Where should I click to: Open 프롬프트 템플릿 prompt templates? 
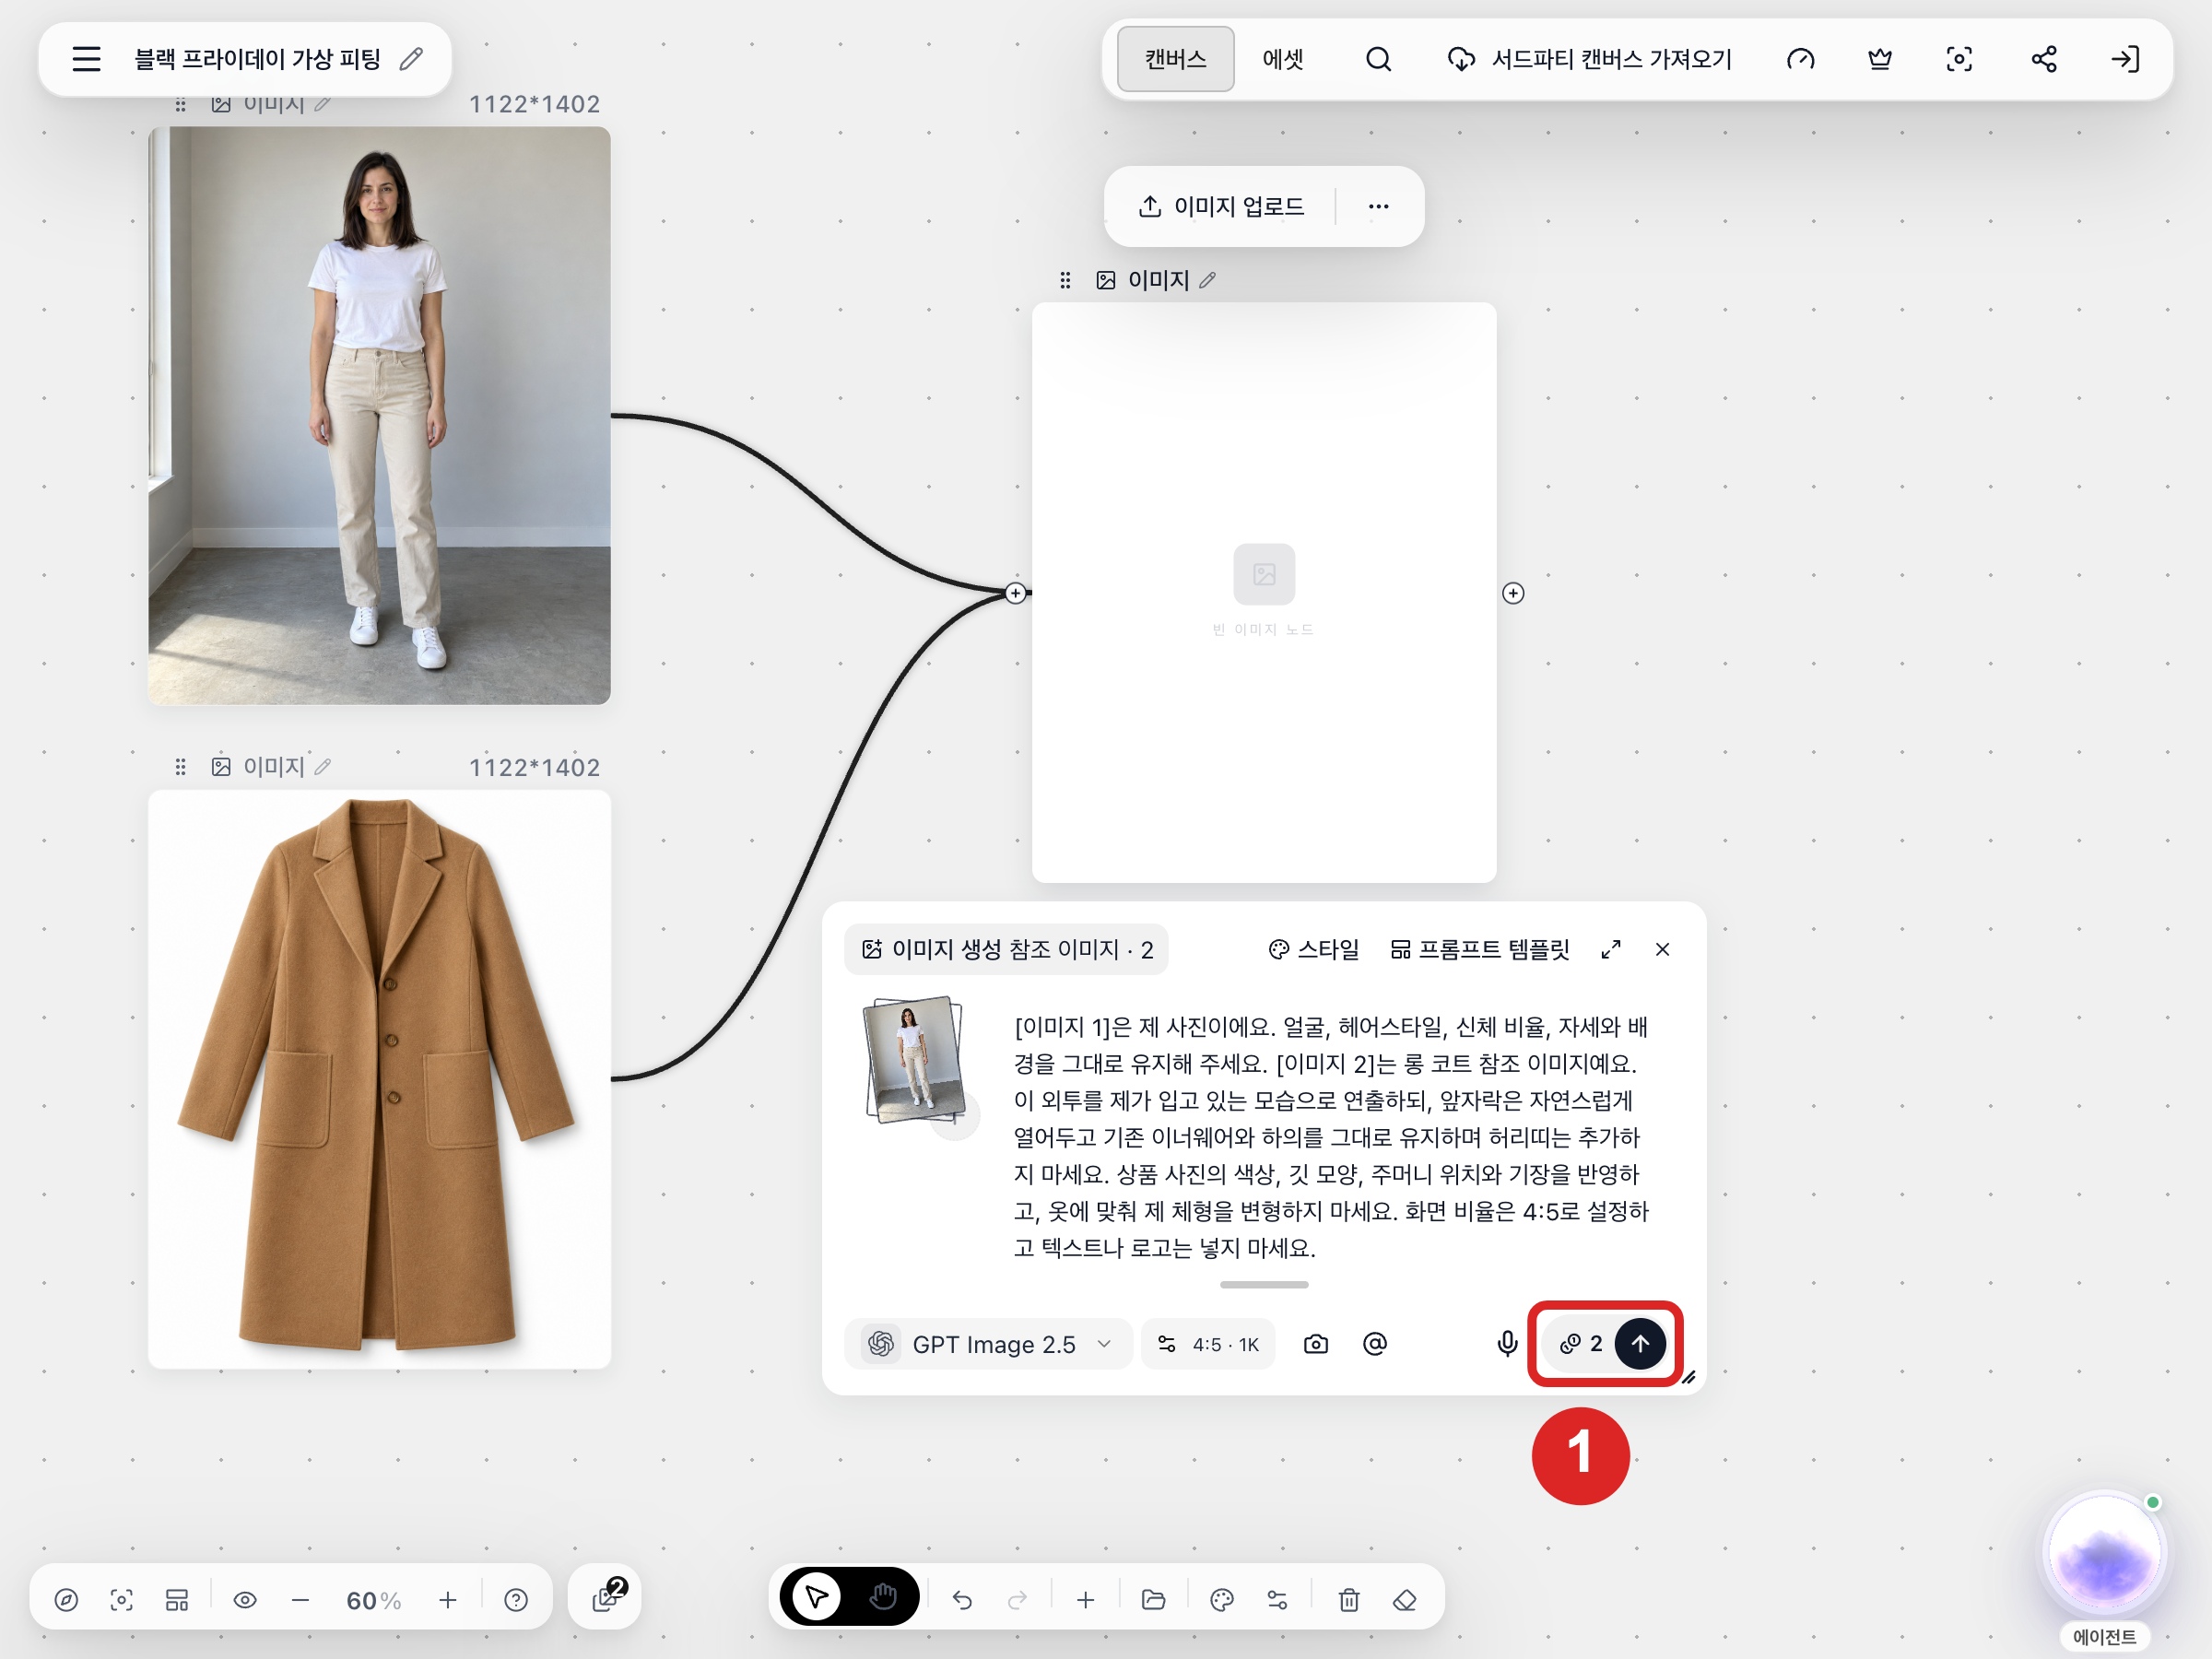tap(1480, 949)
